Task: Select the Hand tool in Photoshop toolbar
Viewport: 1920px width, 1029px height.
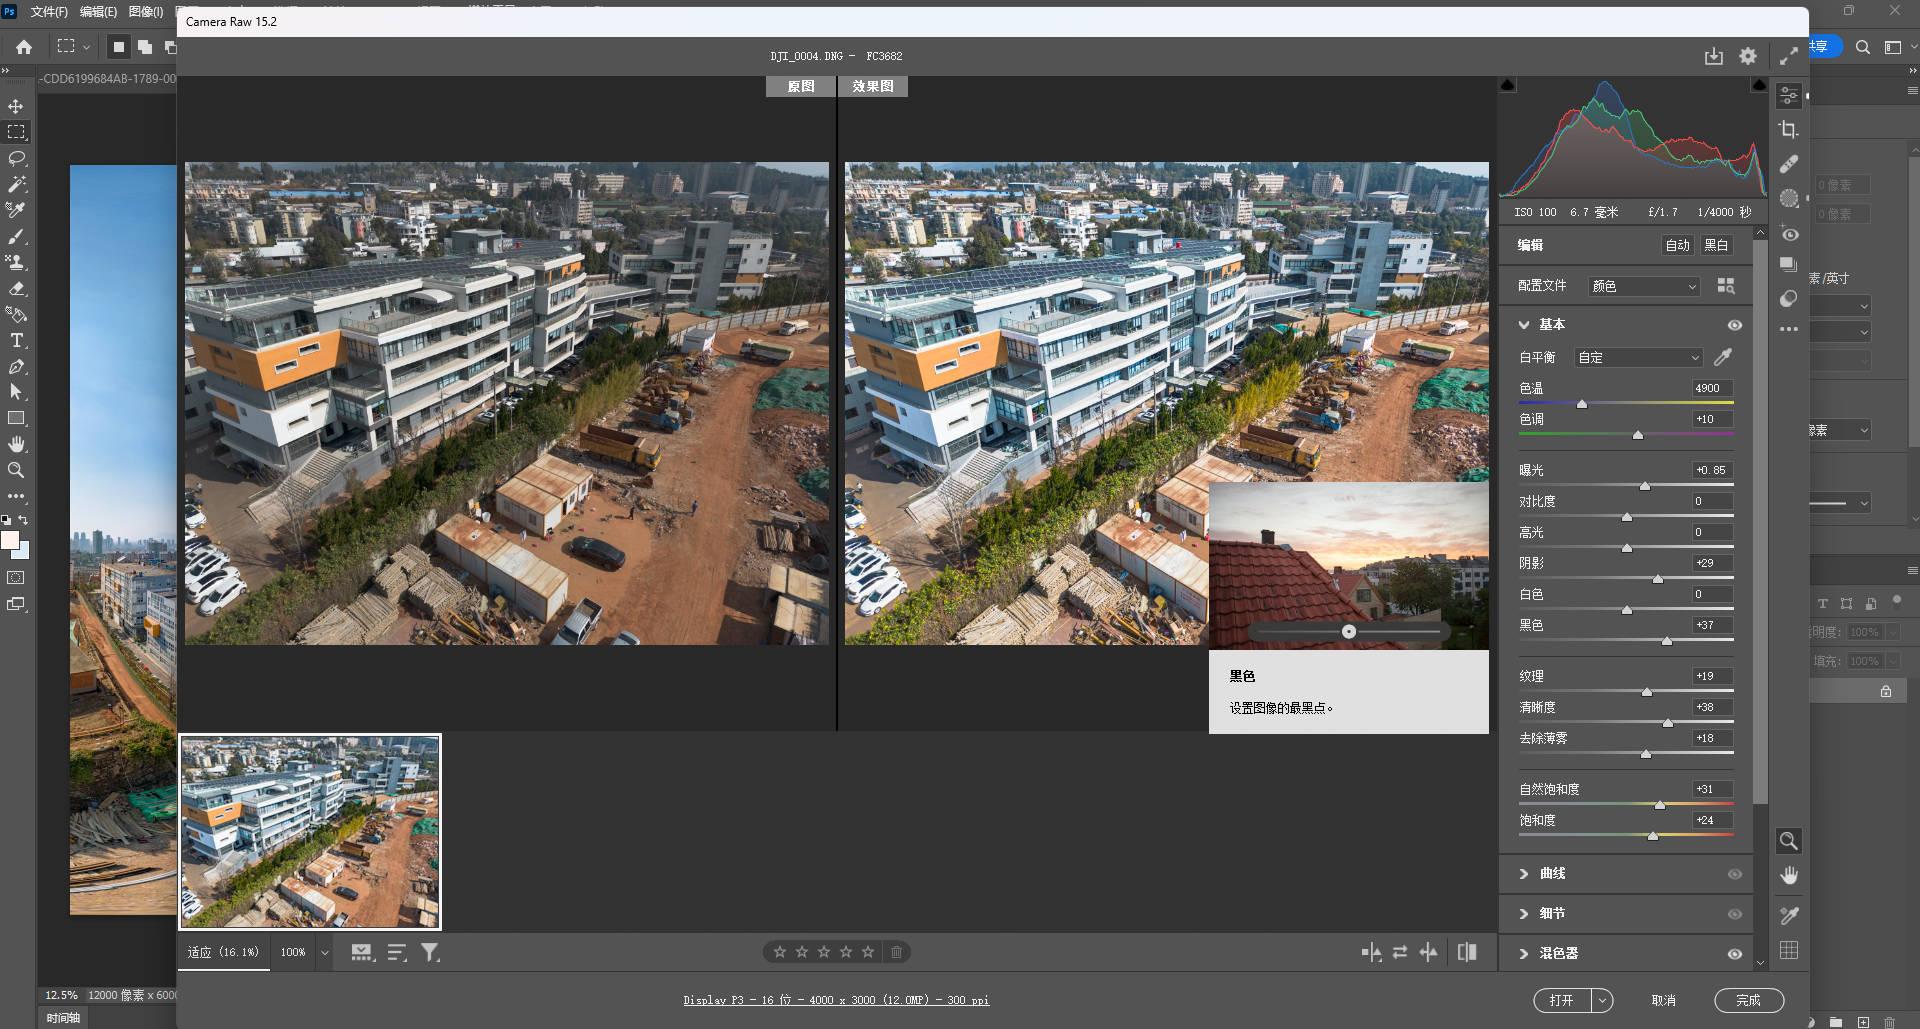Action: click(x=16, y=444)
